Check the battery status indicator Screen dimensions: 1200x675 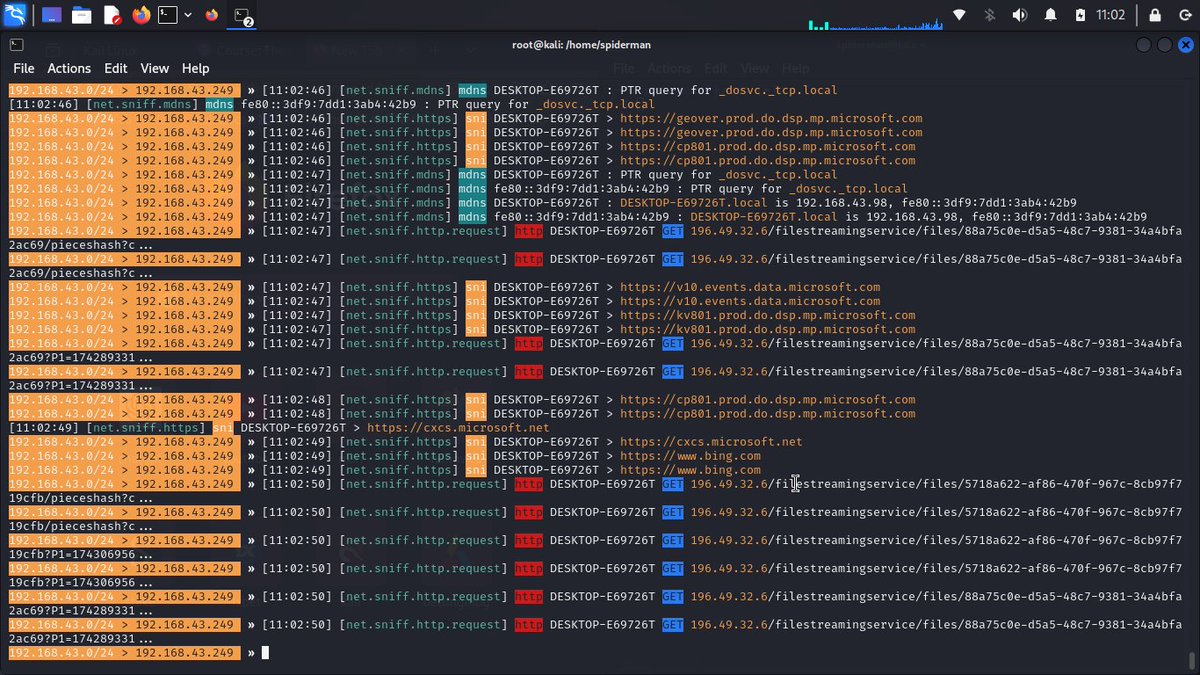click(x=1080, y=14)
